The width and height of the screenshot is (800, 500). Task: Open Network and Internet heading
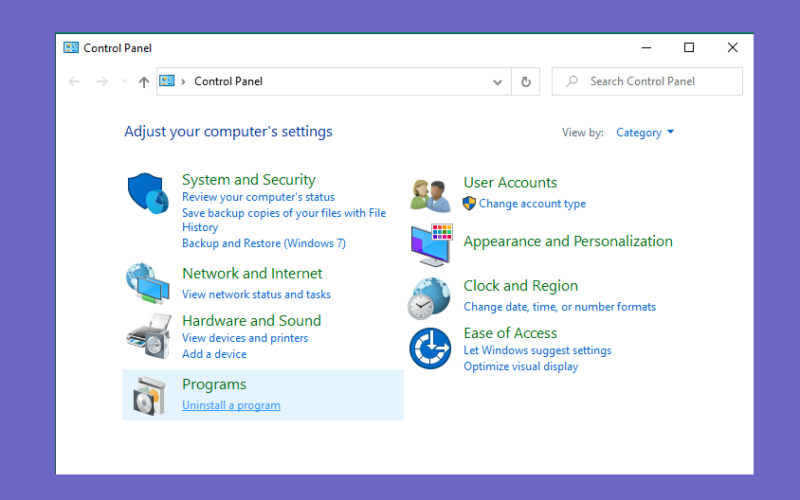(252, 273)
